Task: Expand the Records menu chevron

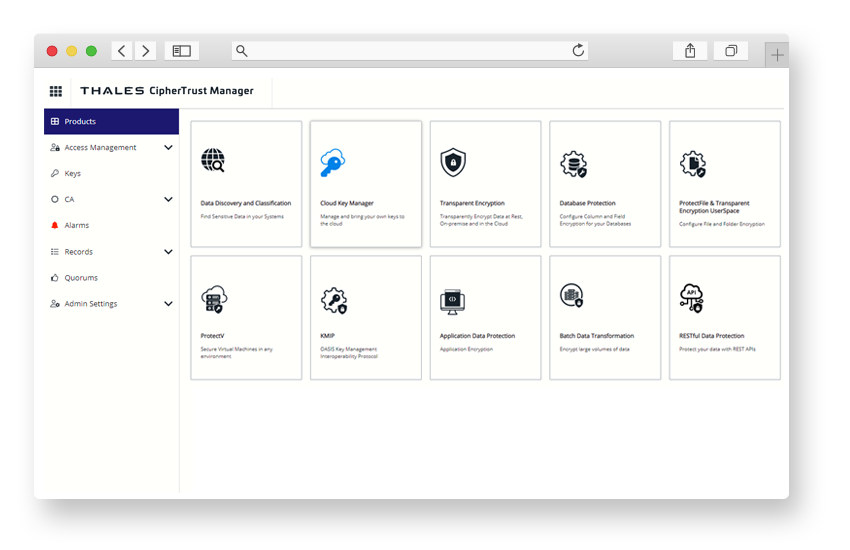Action: pos(169,251)
